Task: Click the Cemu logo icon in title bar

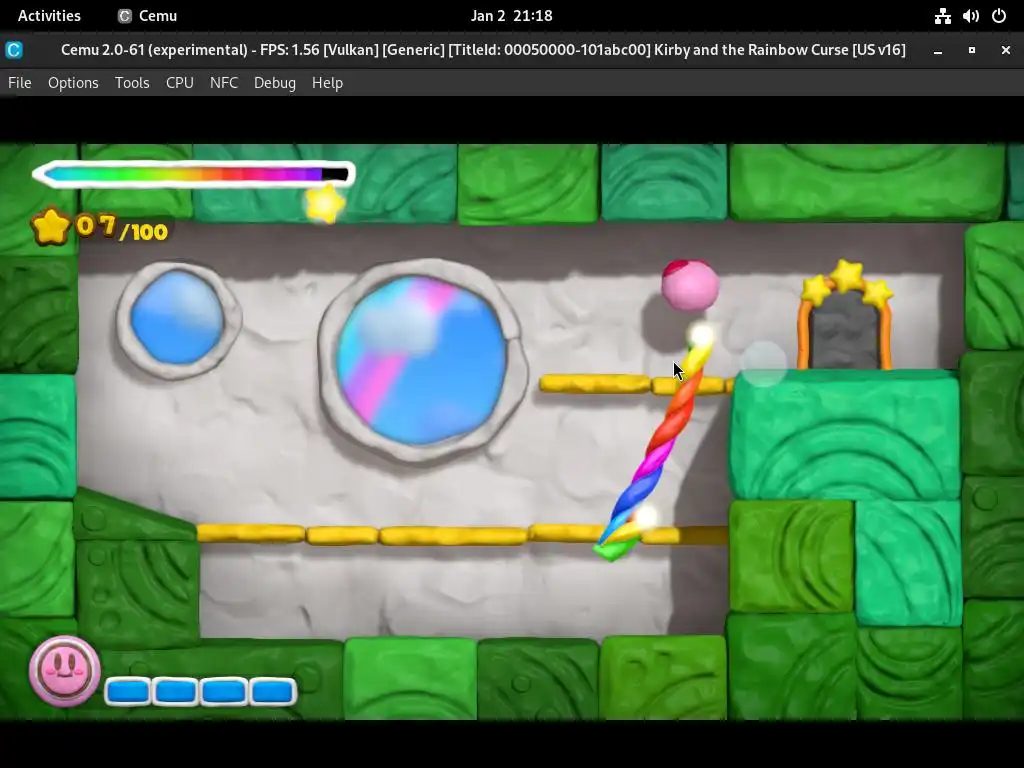Action: coord(14,50)
